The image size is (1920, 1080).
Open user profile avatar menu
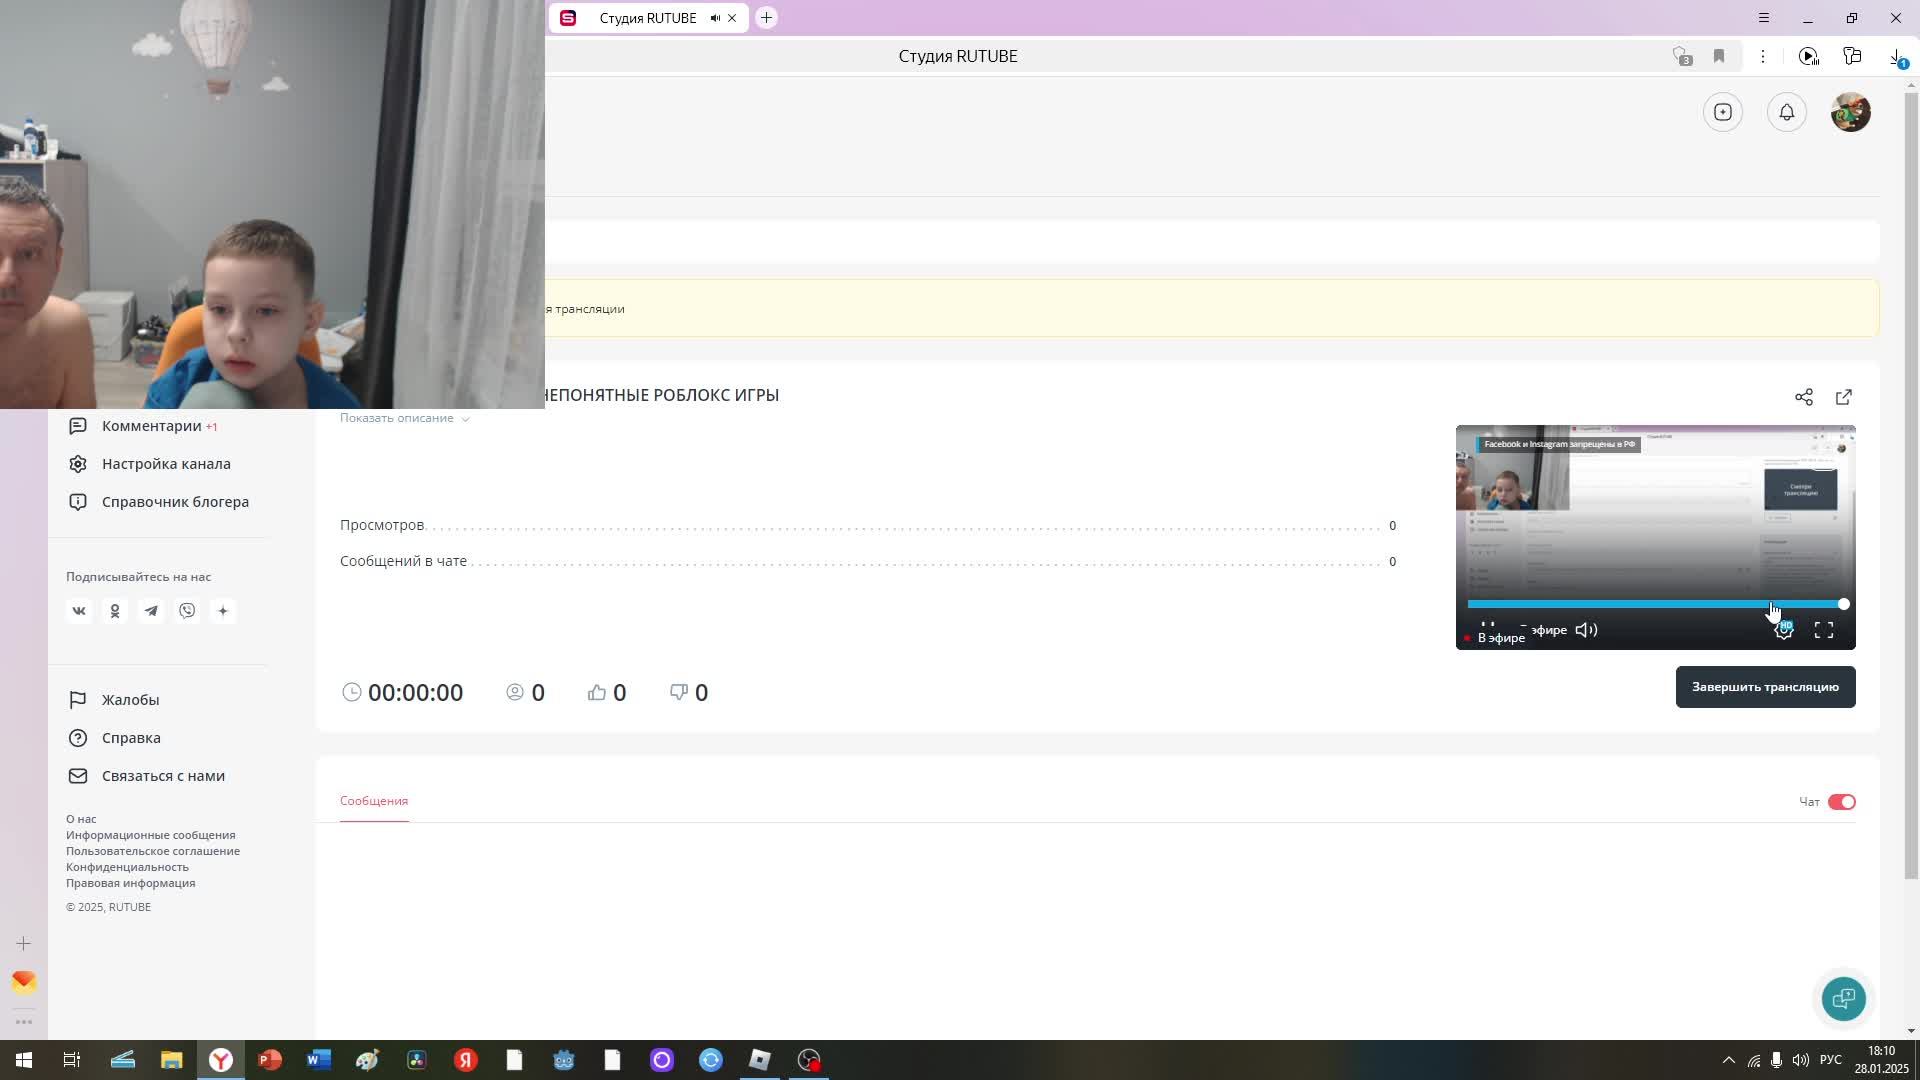(1851, 112)
